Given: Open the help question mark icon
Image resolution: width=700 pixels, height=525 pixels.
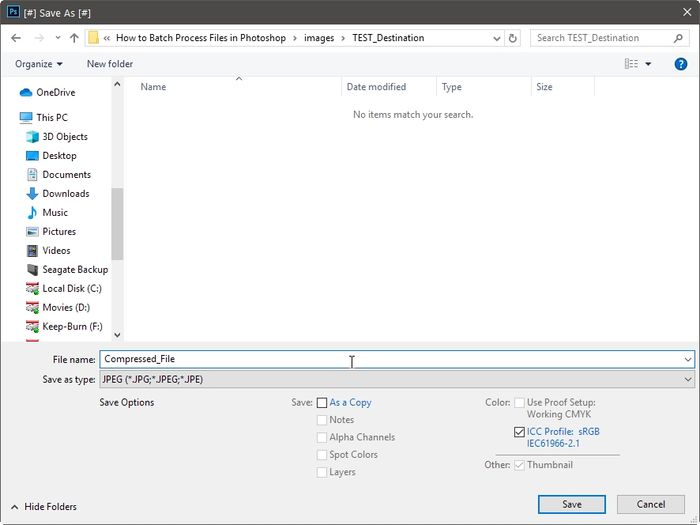Looking at the screenshot, I should pos(680,64).
